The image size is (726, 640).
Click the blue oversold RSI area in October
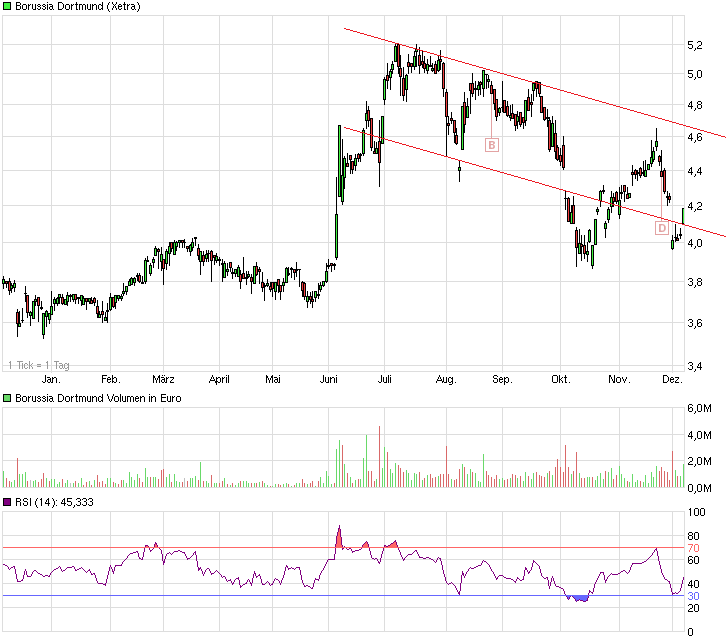(x=578, y=598)
